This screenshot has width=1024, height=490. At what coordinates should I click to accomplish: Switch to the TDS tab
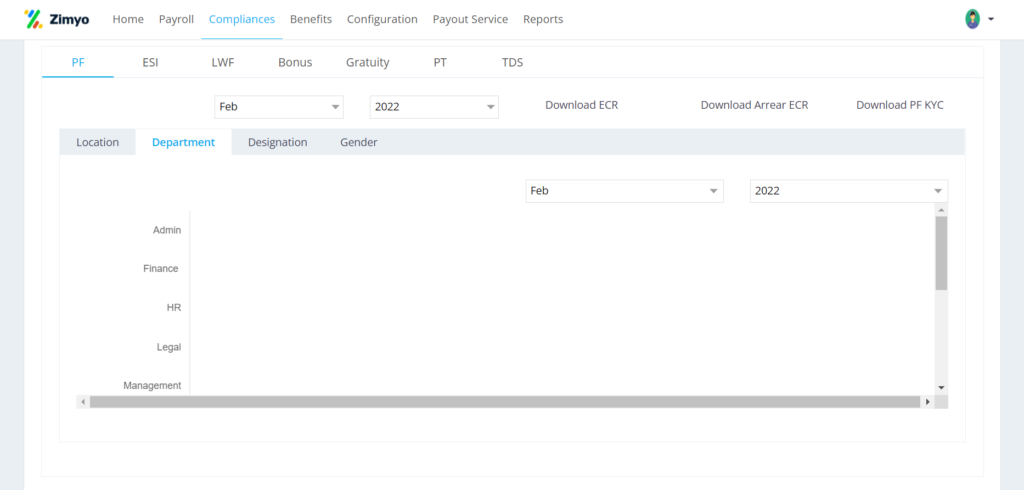(513, 63)
